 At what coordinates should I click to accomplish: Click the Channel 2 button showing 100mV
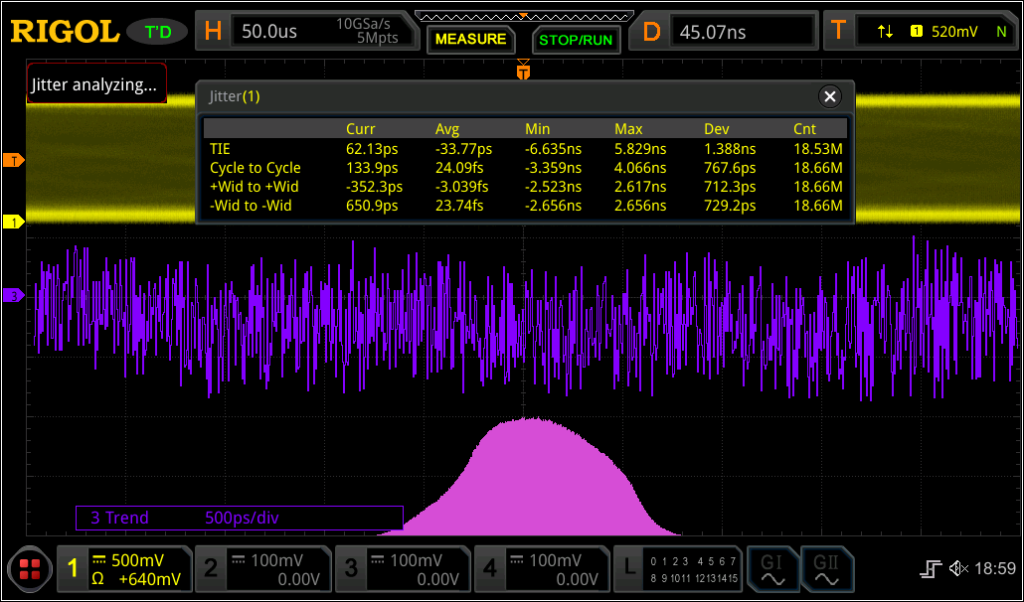point(264,568)
